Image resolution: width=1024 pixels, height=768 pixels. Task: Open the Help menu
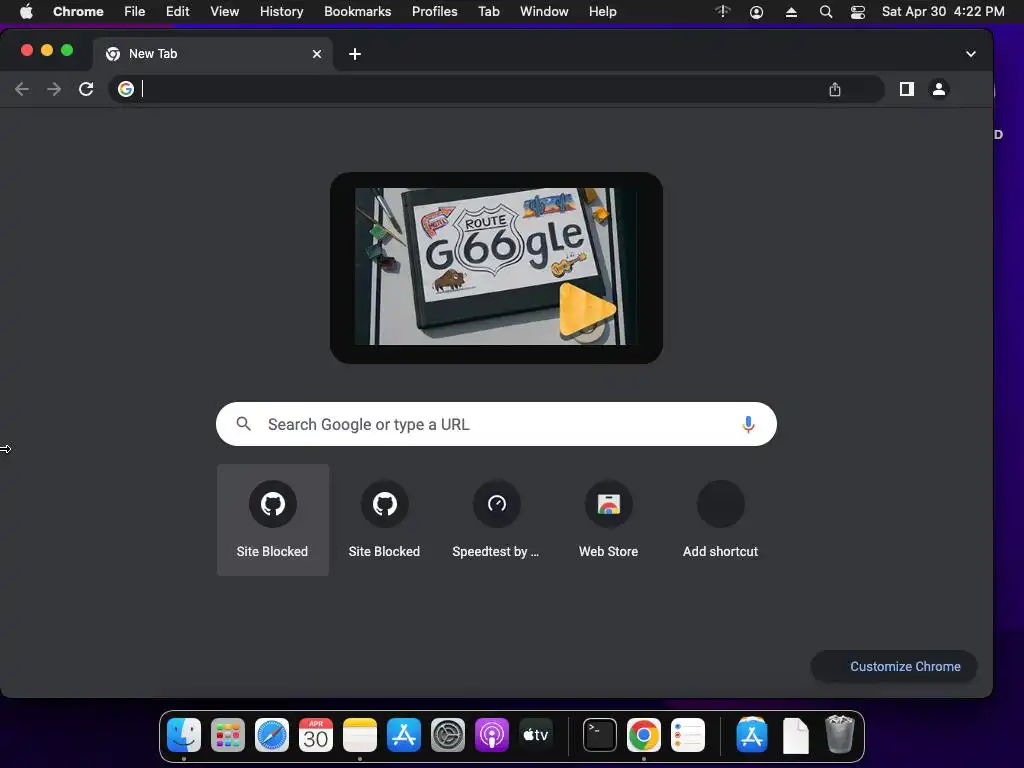click(x=602, y=12)
